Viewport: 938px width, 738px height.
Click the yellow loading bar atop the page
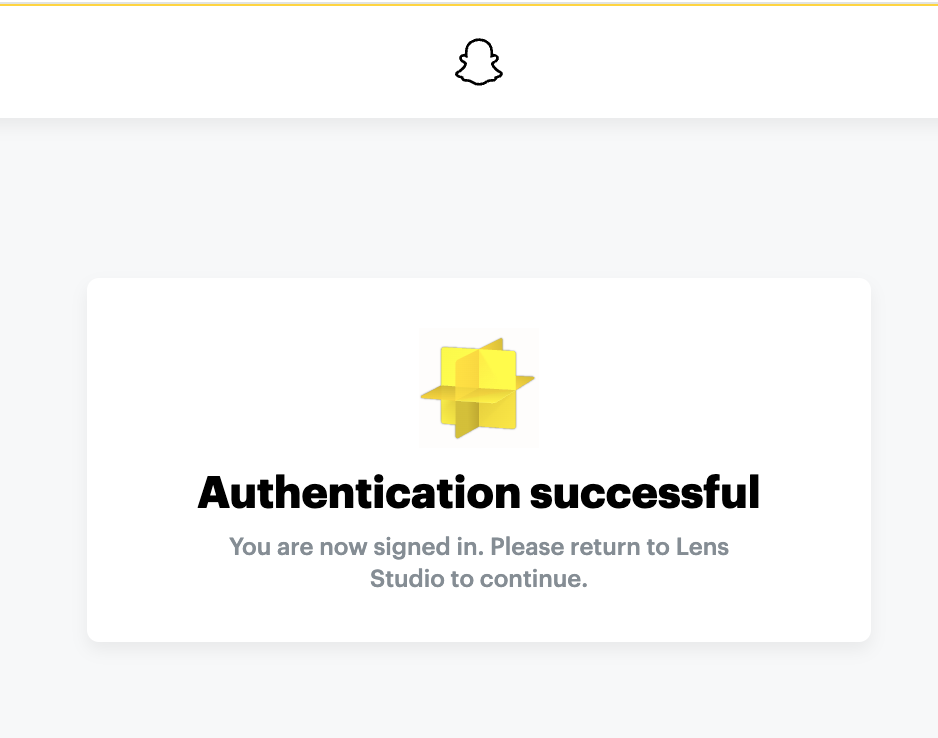pyautogui.click(x=469, y=3)
